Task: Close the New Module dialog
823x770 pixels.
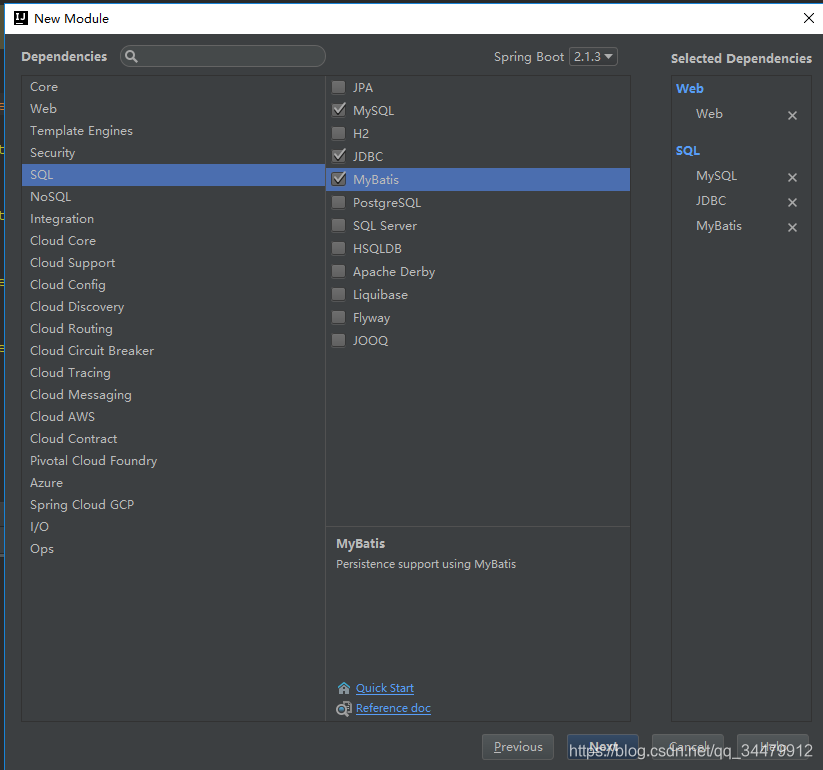Action: tap(808, 18)
